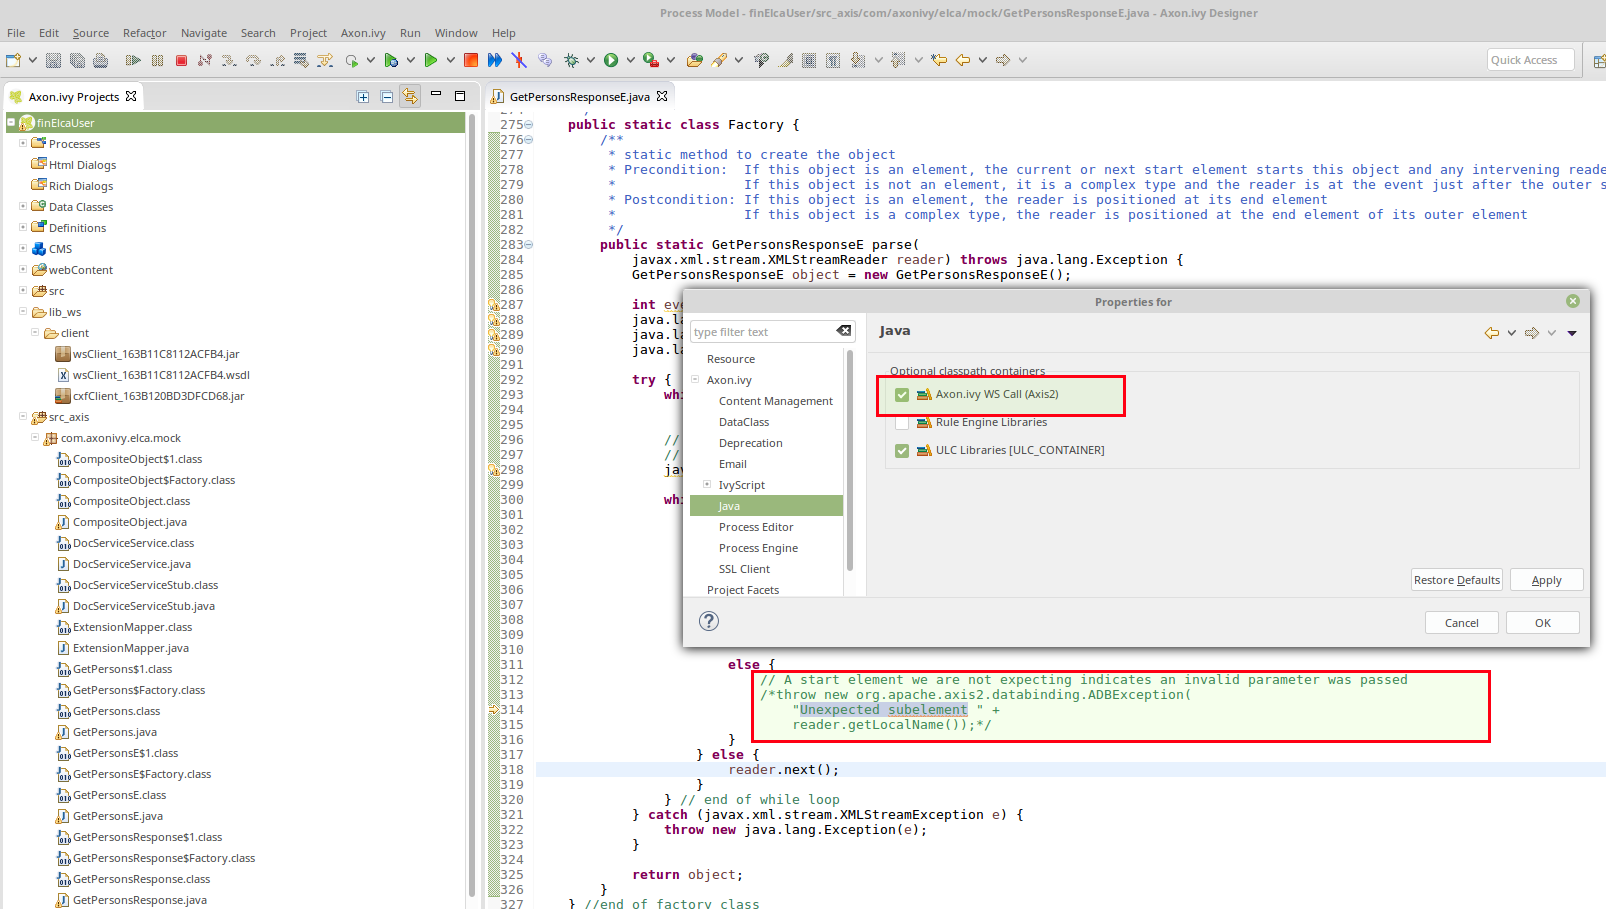This screenshot has height=909, width=1606.
Task: Click the Save toolbar icon
Action: pos(54,60)
